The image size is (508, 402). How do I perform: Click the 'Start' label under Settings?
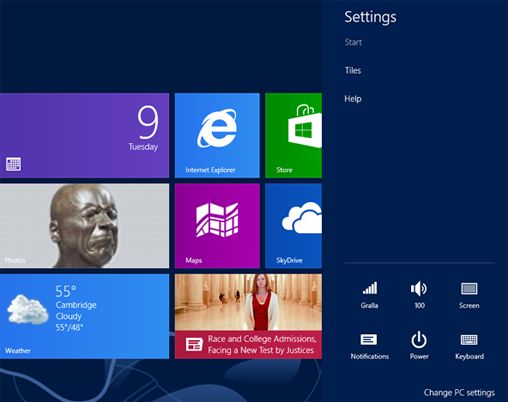coord(353,42)
